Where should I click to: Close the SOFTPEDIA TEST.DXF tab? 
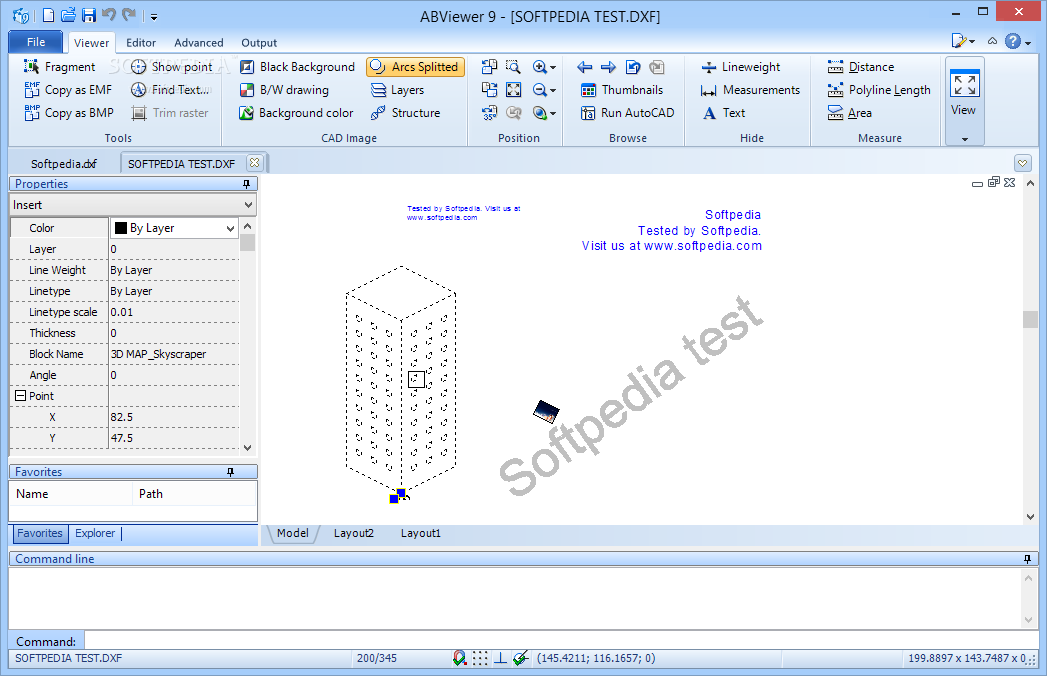coord(254,162)
